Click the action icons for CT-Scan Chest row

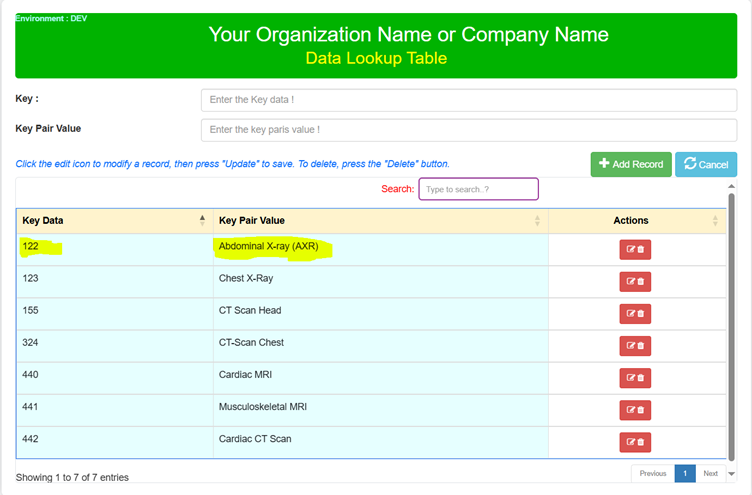click(635, 345)
